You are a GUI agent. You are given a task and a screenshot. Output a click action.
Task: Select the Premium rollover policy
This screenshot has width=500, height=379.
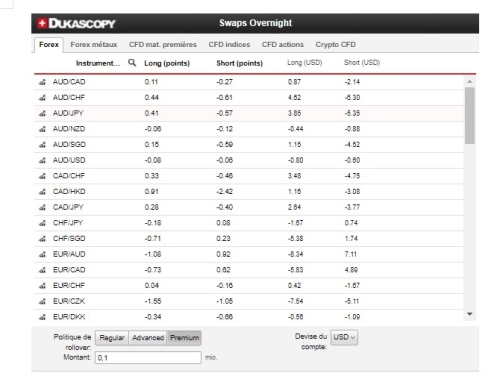[184, 338]
